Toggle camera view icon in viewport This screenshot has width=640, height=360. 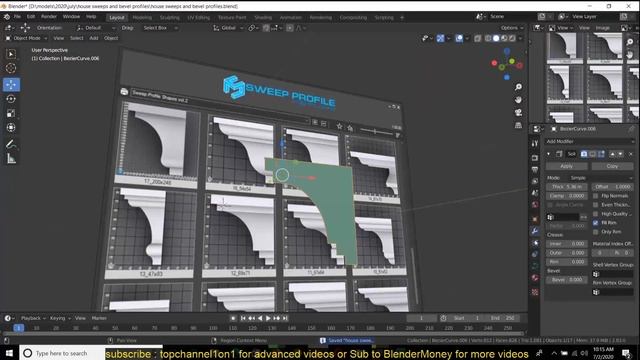[x=518, y=112]
